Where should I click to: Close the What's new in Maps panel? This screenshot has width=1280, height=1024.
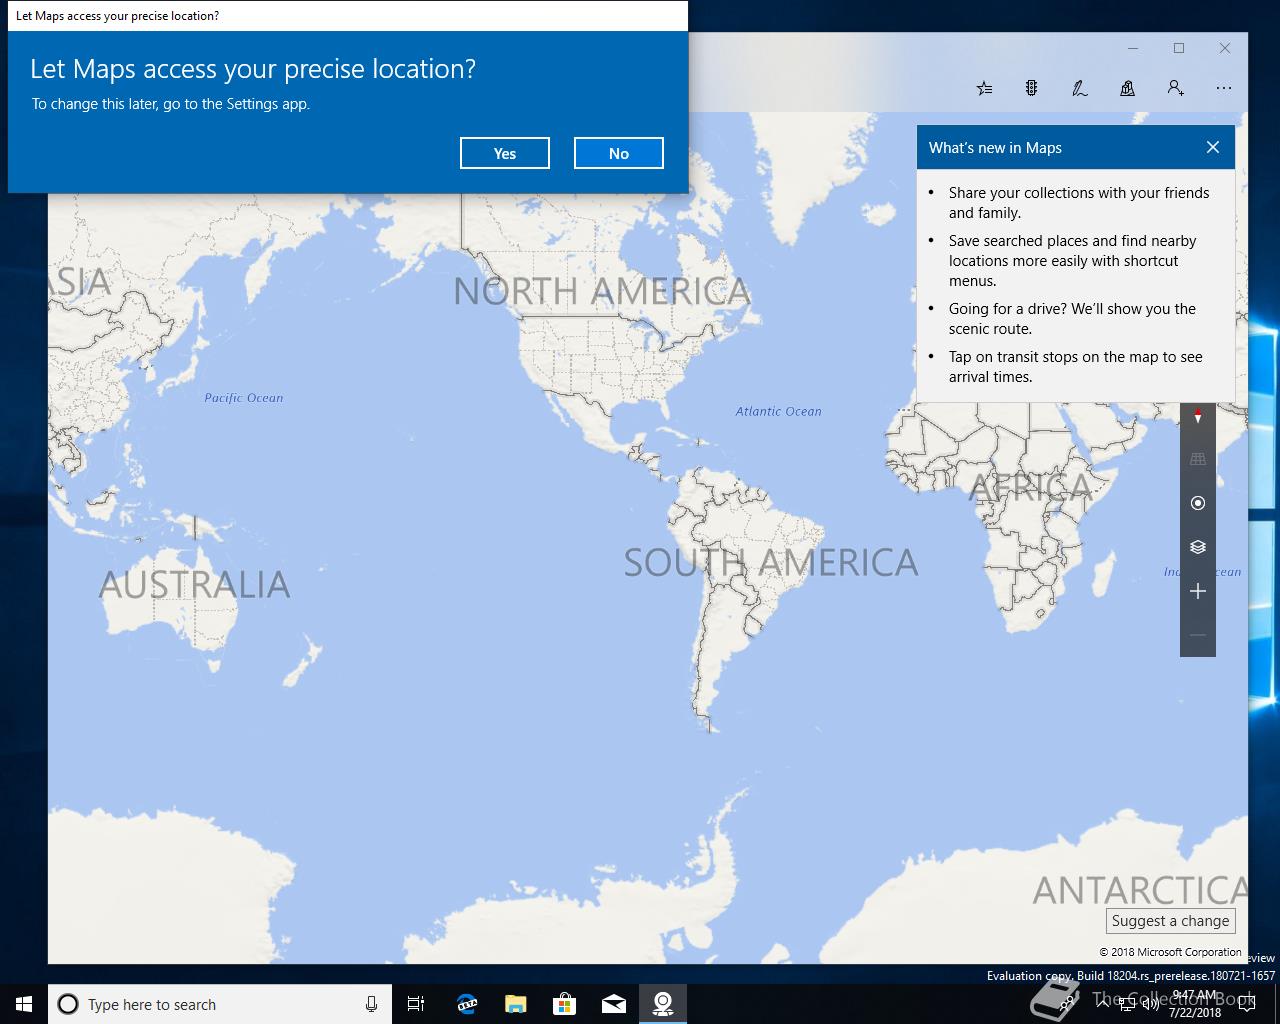pyautogui.click(x=1213, y=147)
